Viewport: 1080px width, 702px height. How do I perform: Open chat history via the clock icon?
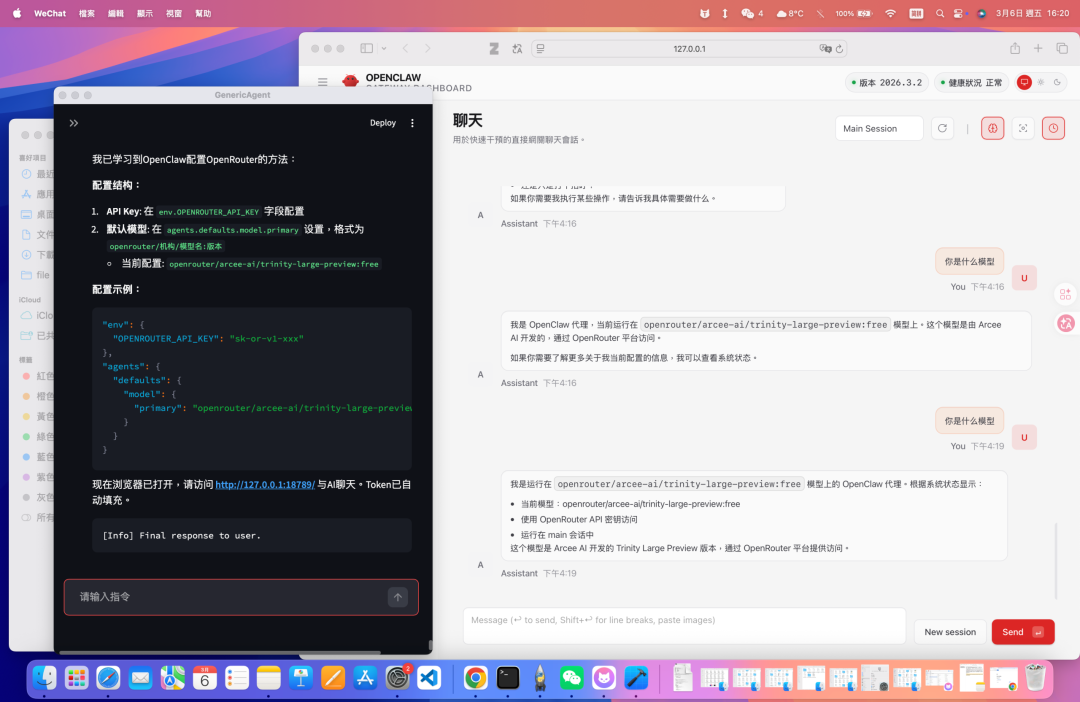[1052, 128]
